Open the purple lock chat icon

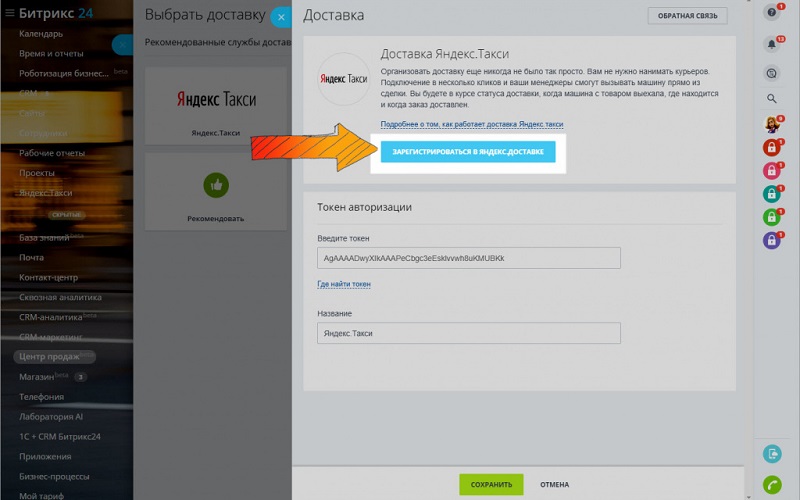pyautogui.click(x=772, y=240)
